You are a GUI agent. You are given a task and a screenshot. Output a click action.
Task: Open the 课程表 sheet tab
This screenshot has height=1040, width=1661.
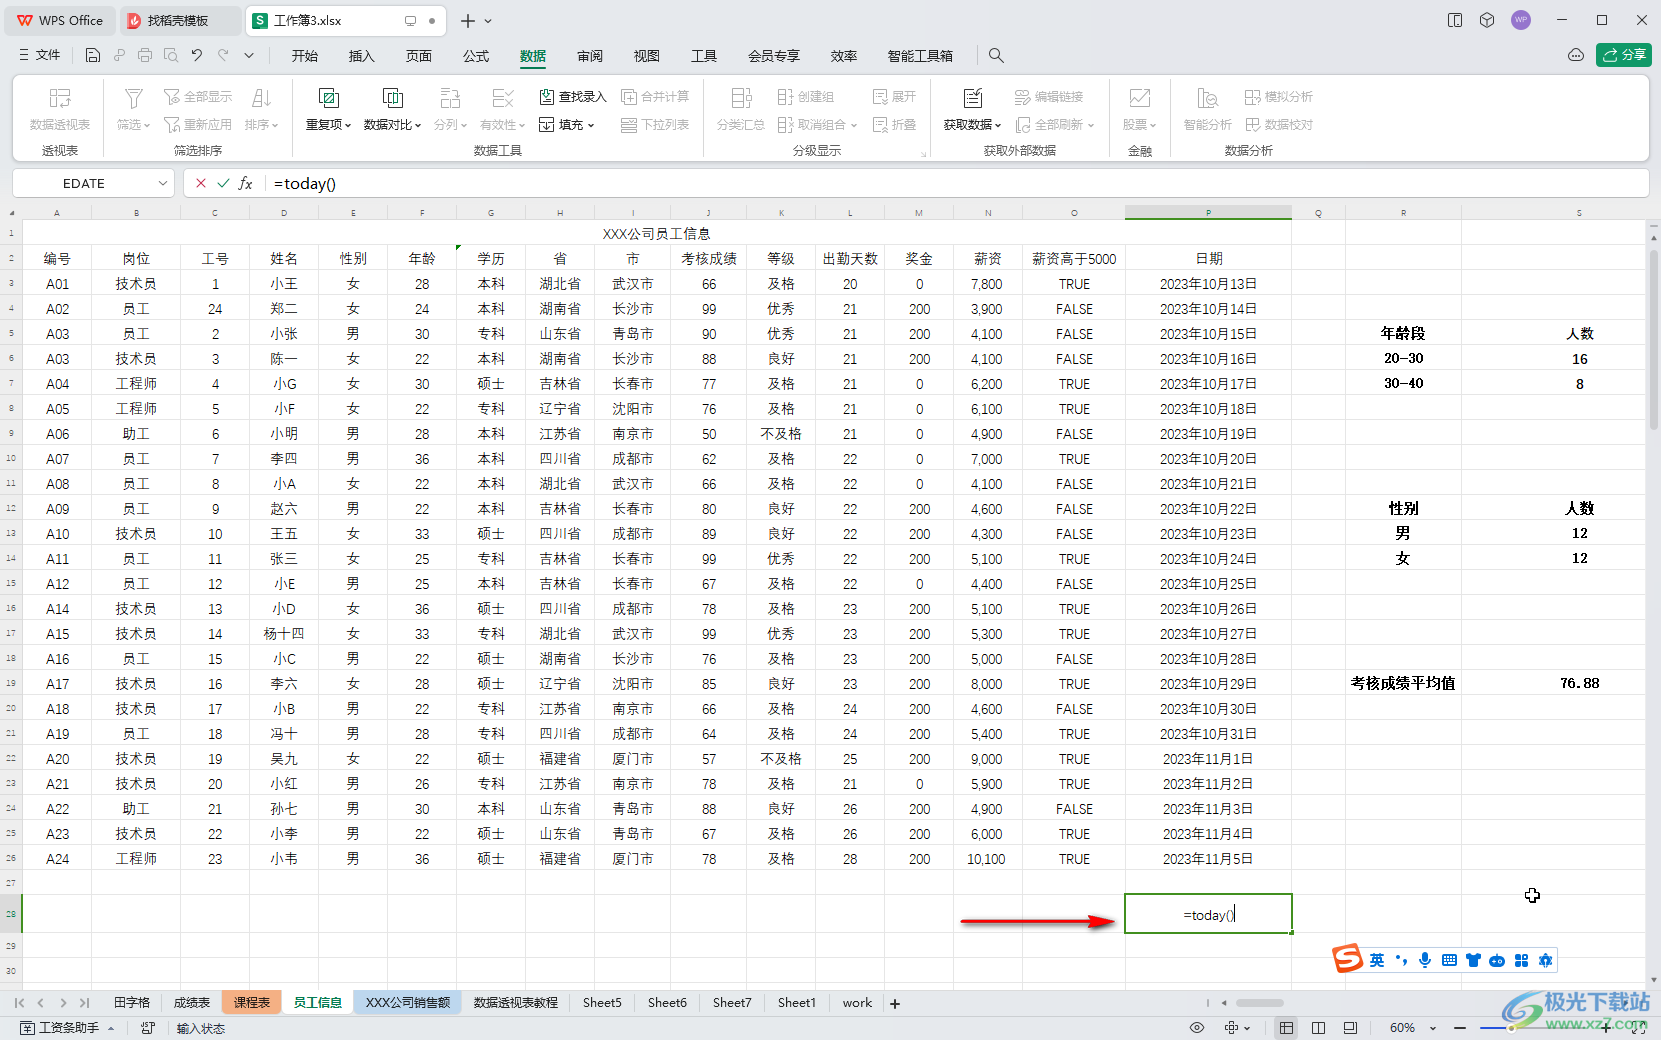[x=252, y=1003]
